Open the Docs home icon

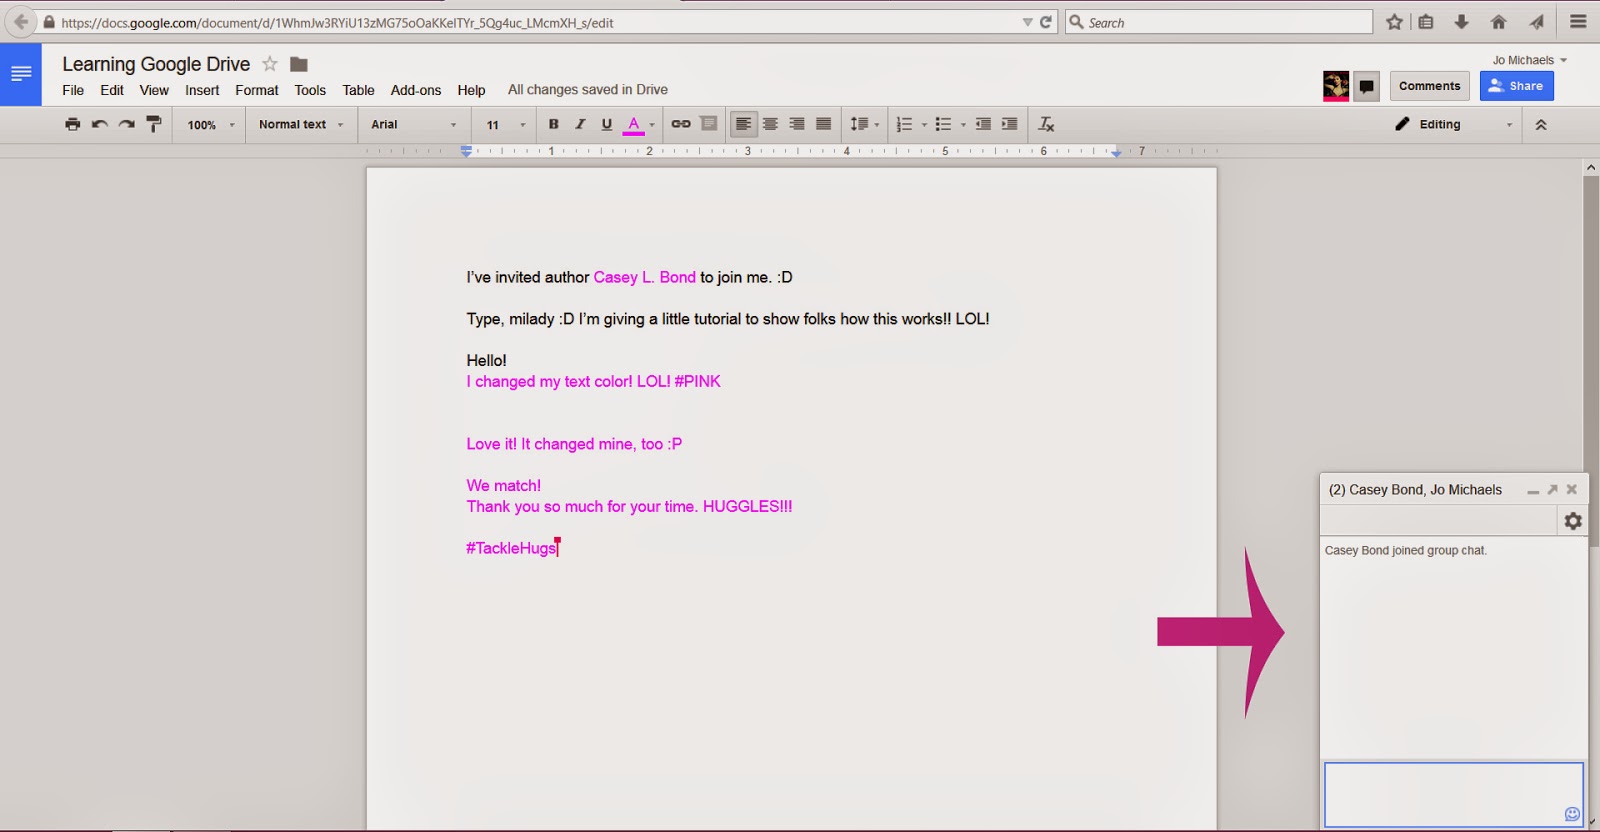tap(21, 74)
